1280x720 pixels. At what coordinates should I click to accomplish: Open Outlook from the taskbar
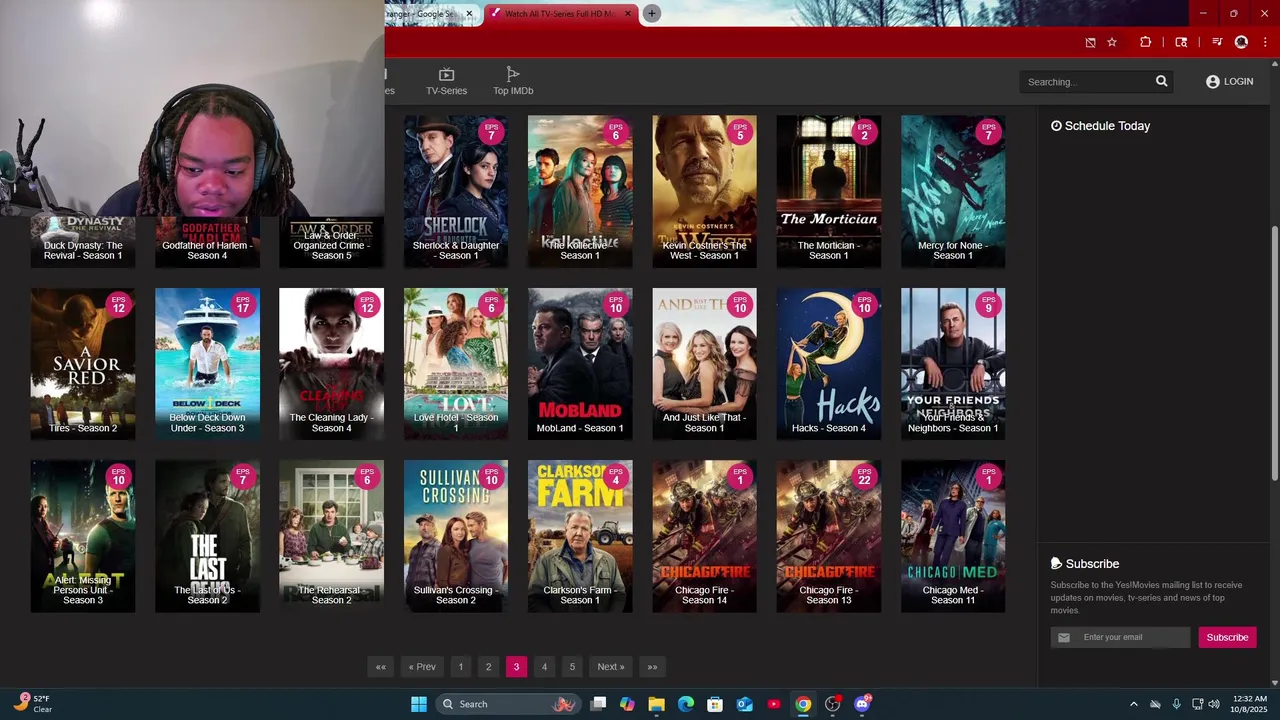(x=744, y=704)
